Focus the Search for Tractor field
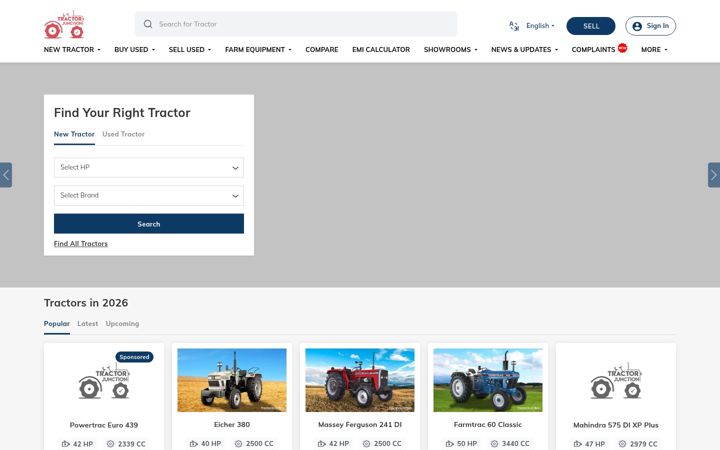 [x=296, y=24]
